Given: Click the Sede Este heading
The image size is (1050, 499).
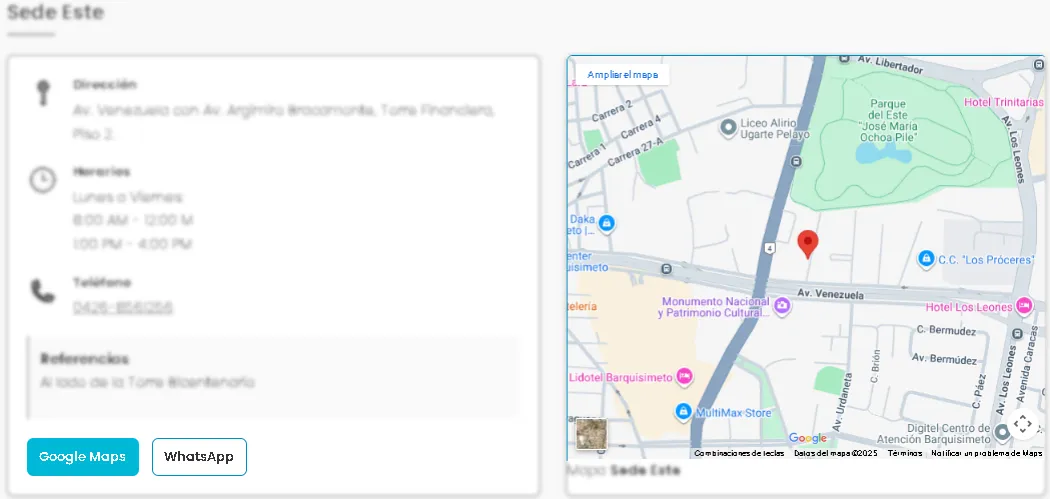Looking at the screenshot, I should pyautogui.click(x=56, y=12).
